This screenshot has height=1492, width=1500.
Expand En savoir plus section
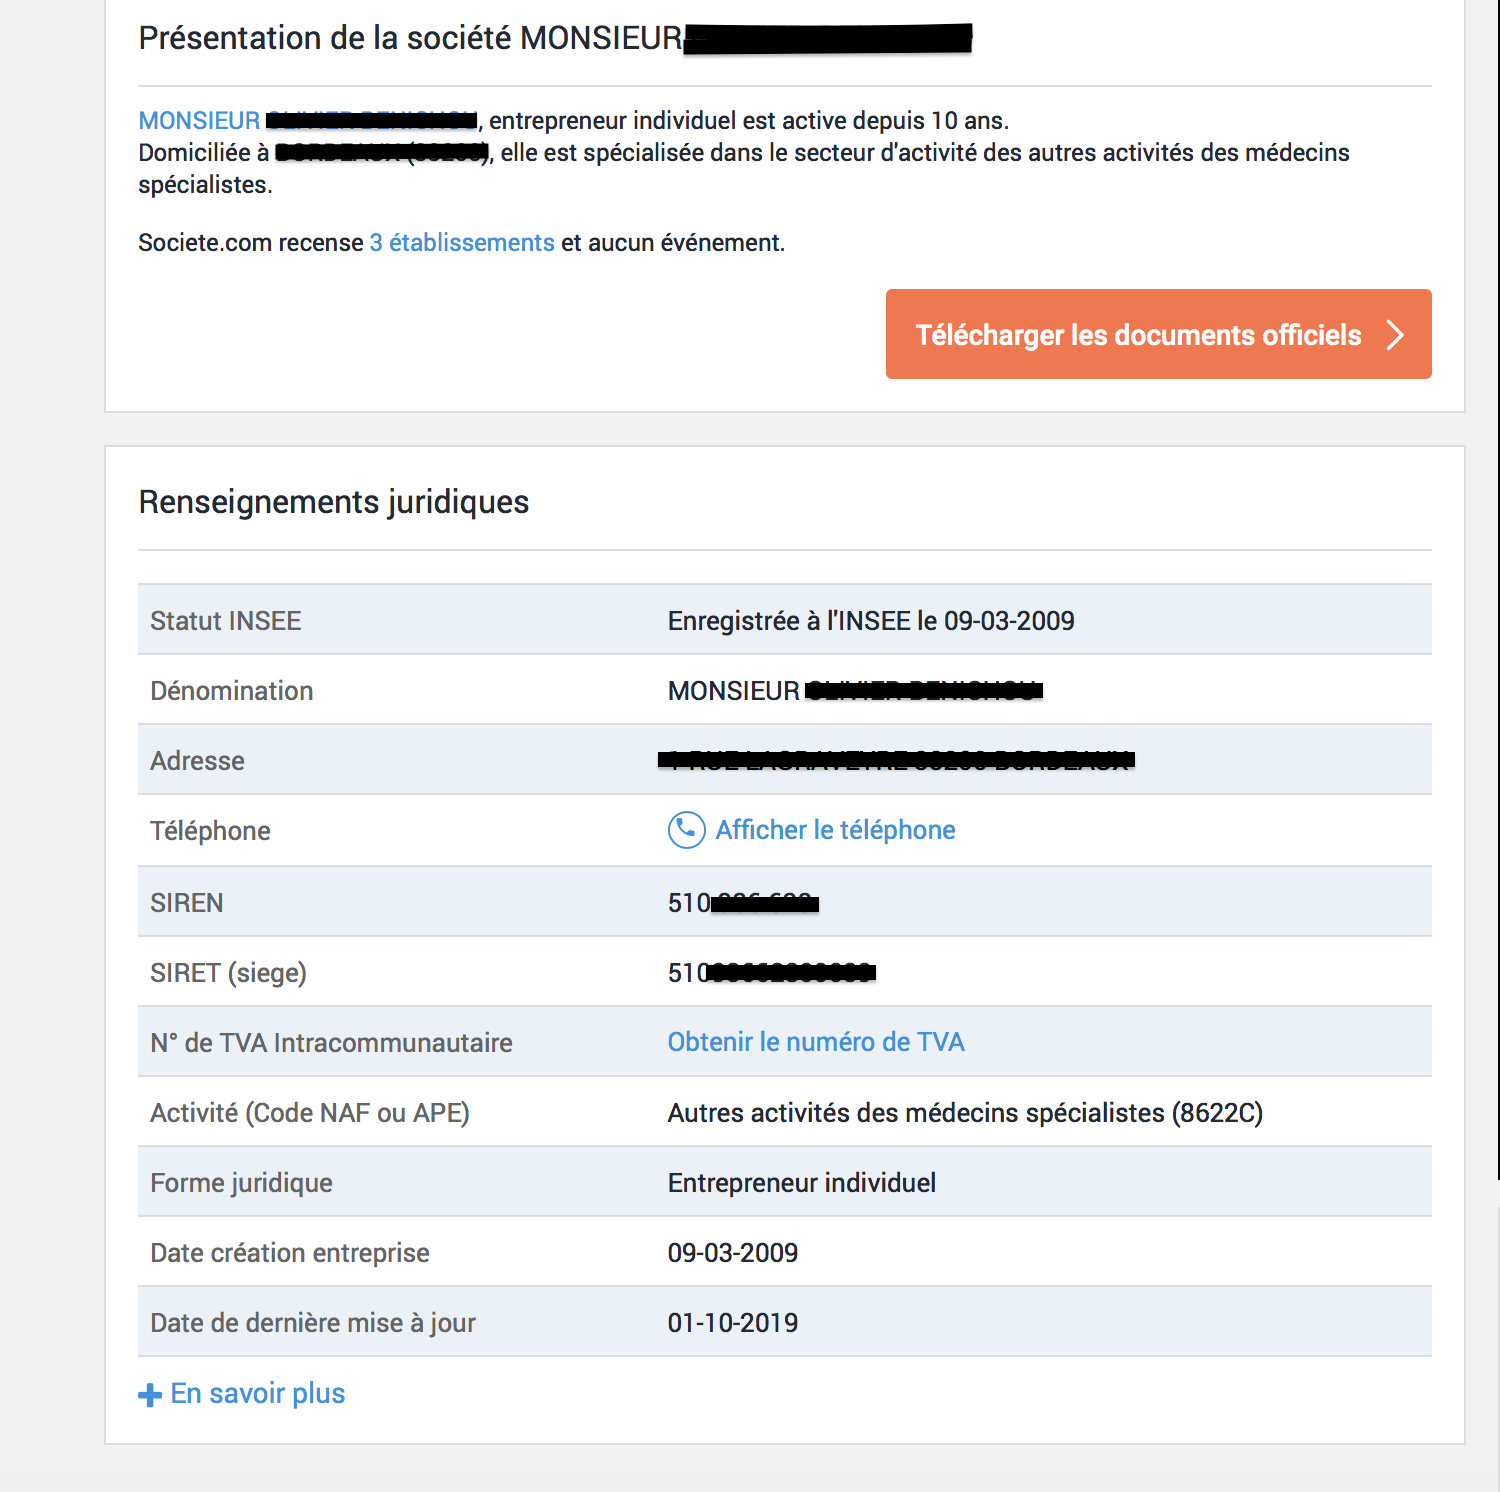(x=258, y=1394)
